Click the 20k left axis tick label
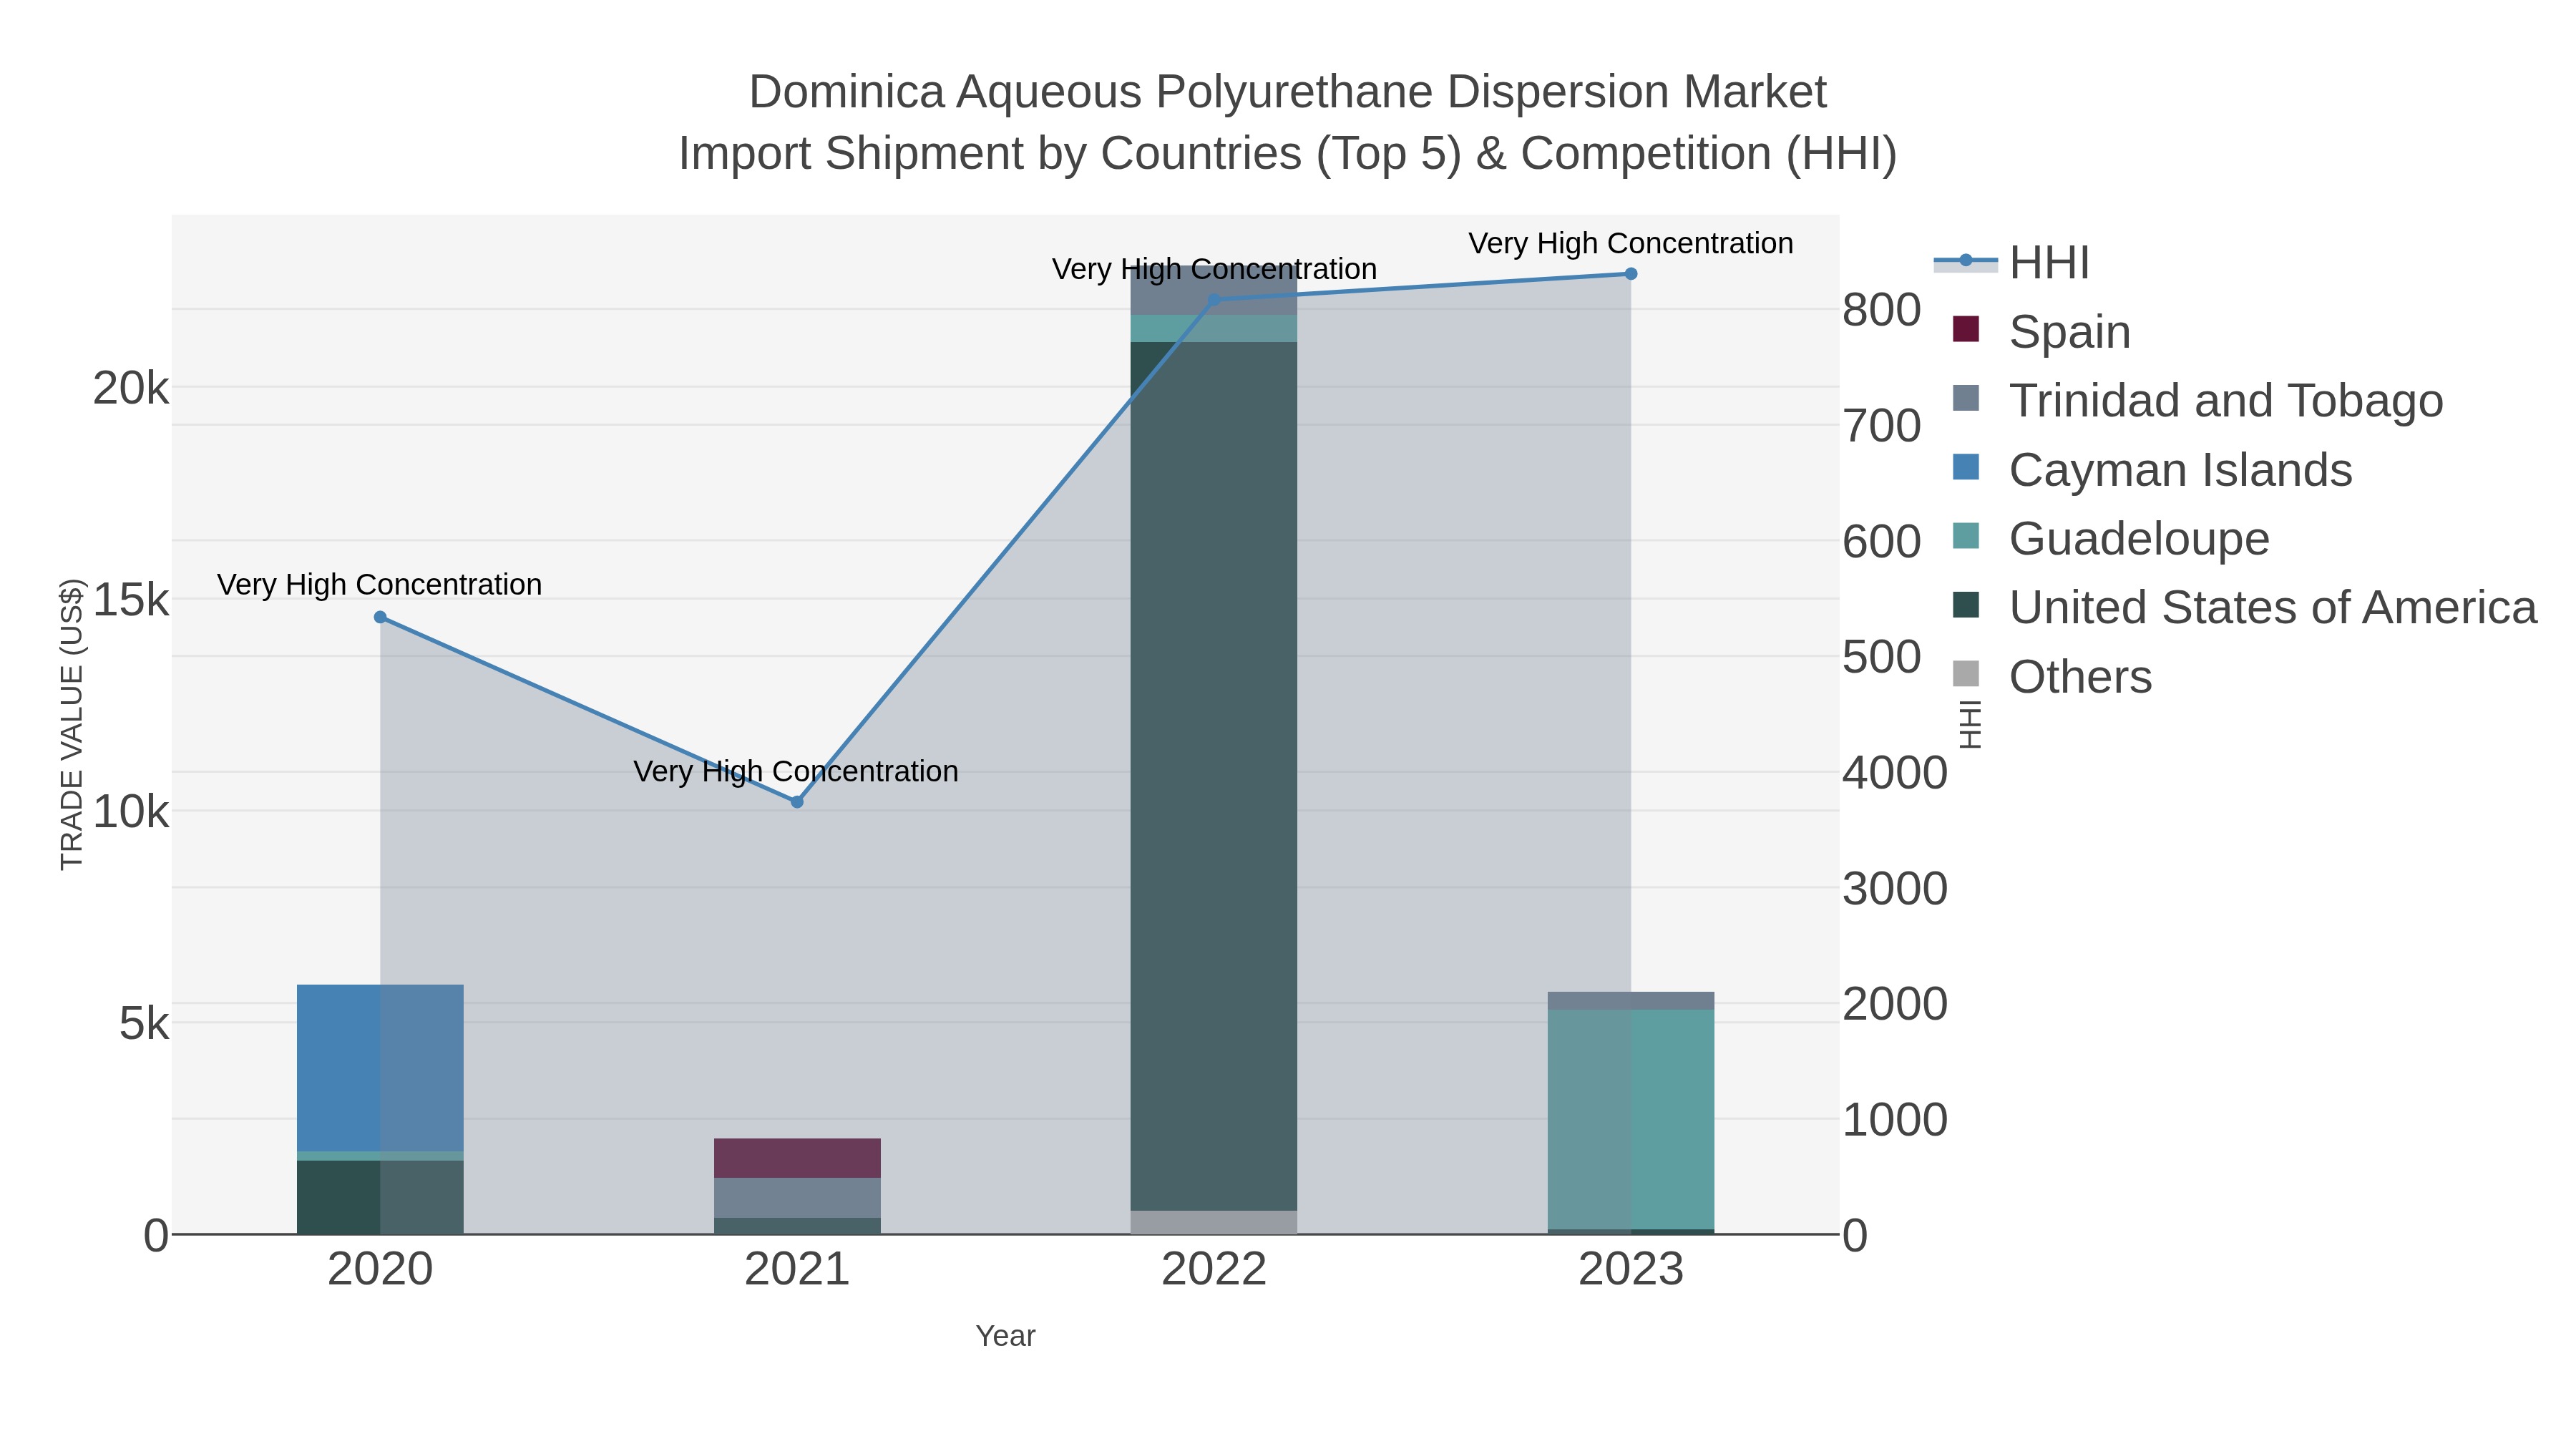 click(x=131, y=388)
